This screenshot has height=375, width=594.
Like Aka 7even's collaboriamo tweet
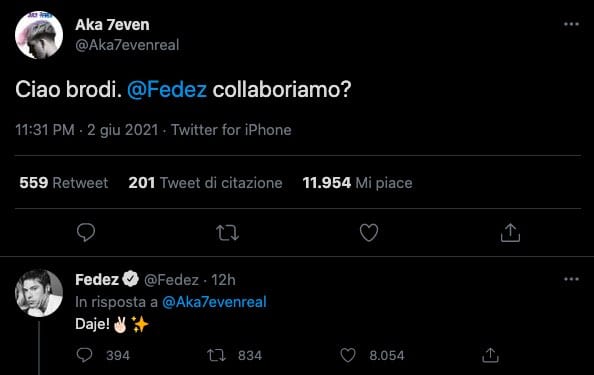tap(369, 232)
